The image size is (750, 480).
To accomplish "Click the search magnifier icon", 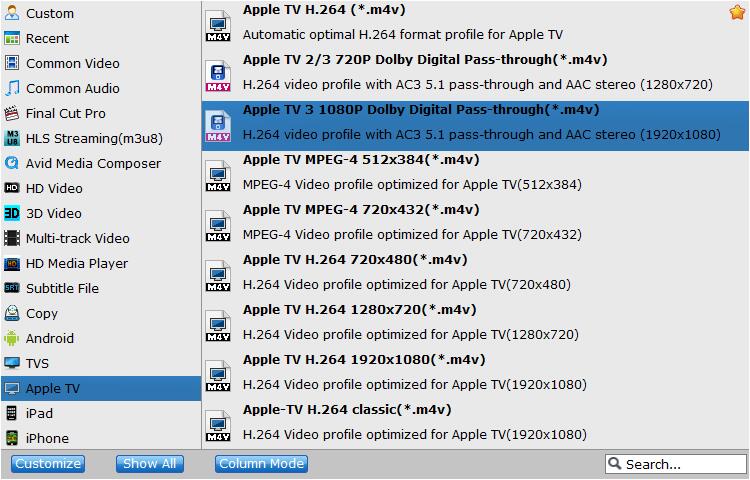I will click(x=615, y=463).
